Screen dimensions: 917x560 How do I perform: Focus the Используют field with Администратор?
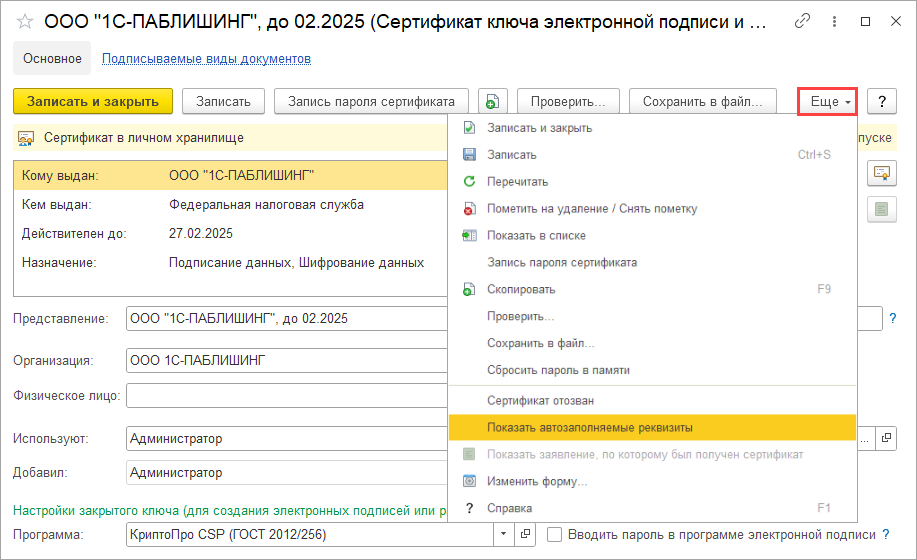(x=287, y=438)
